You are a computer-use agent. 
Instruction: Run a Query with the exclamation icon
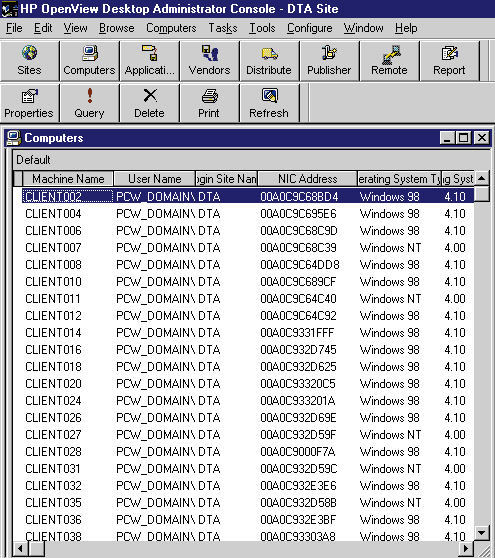pyautogui.click(x=89, y=104)
